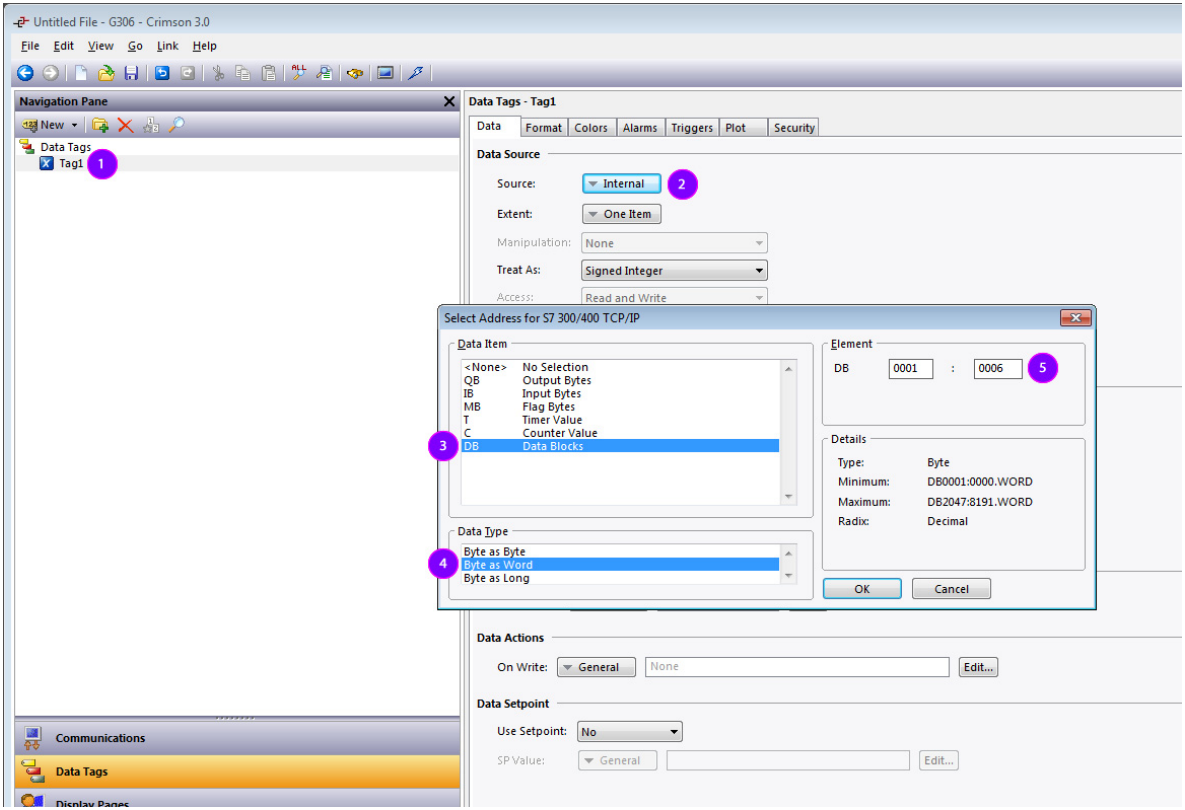Open the Extent One Item dropdown
The image size is (1185, 810).
(x=621, y=214)
